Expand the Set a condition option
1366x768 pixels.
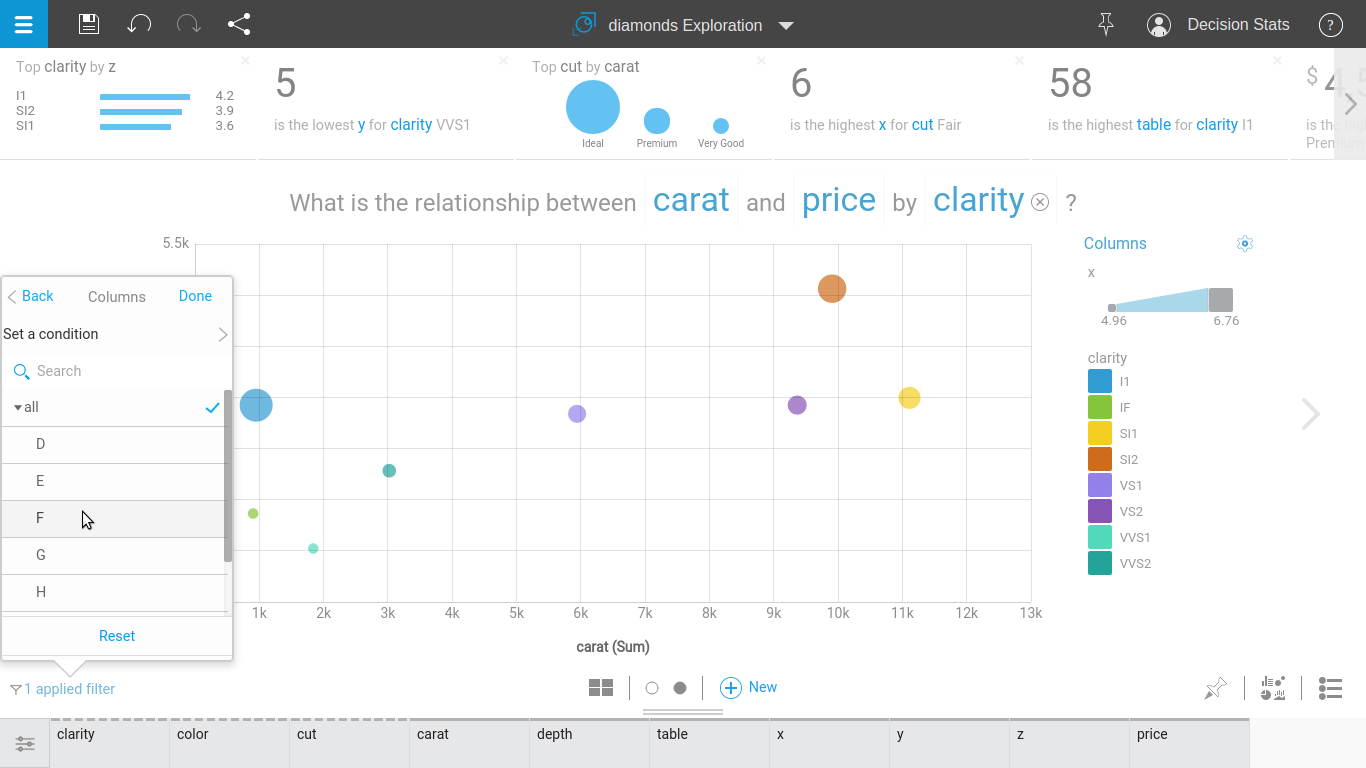116,334
